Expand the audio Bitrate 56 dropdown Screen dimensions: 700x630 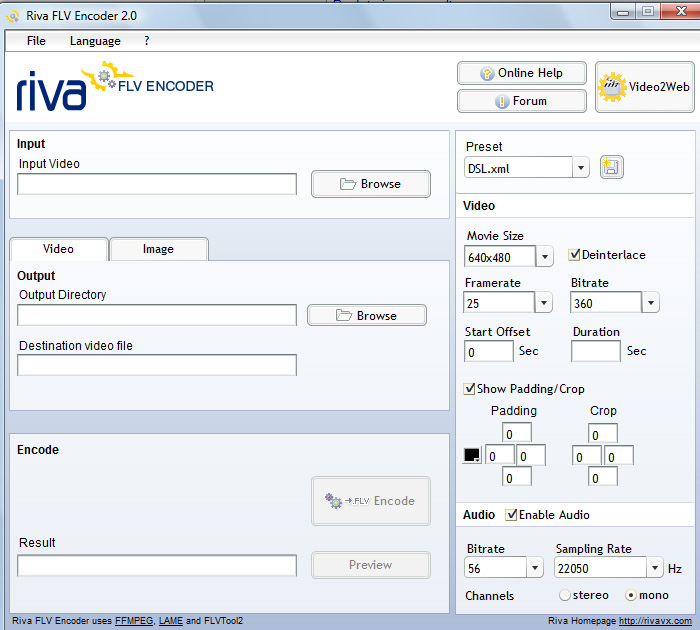[x=535, y=568]
